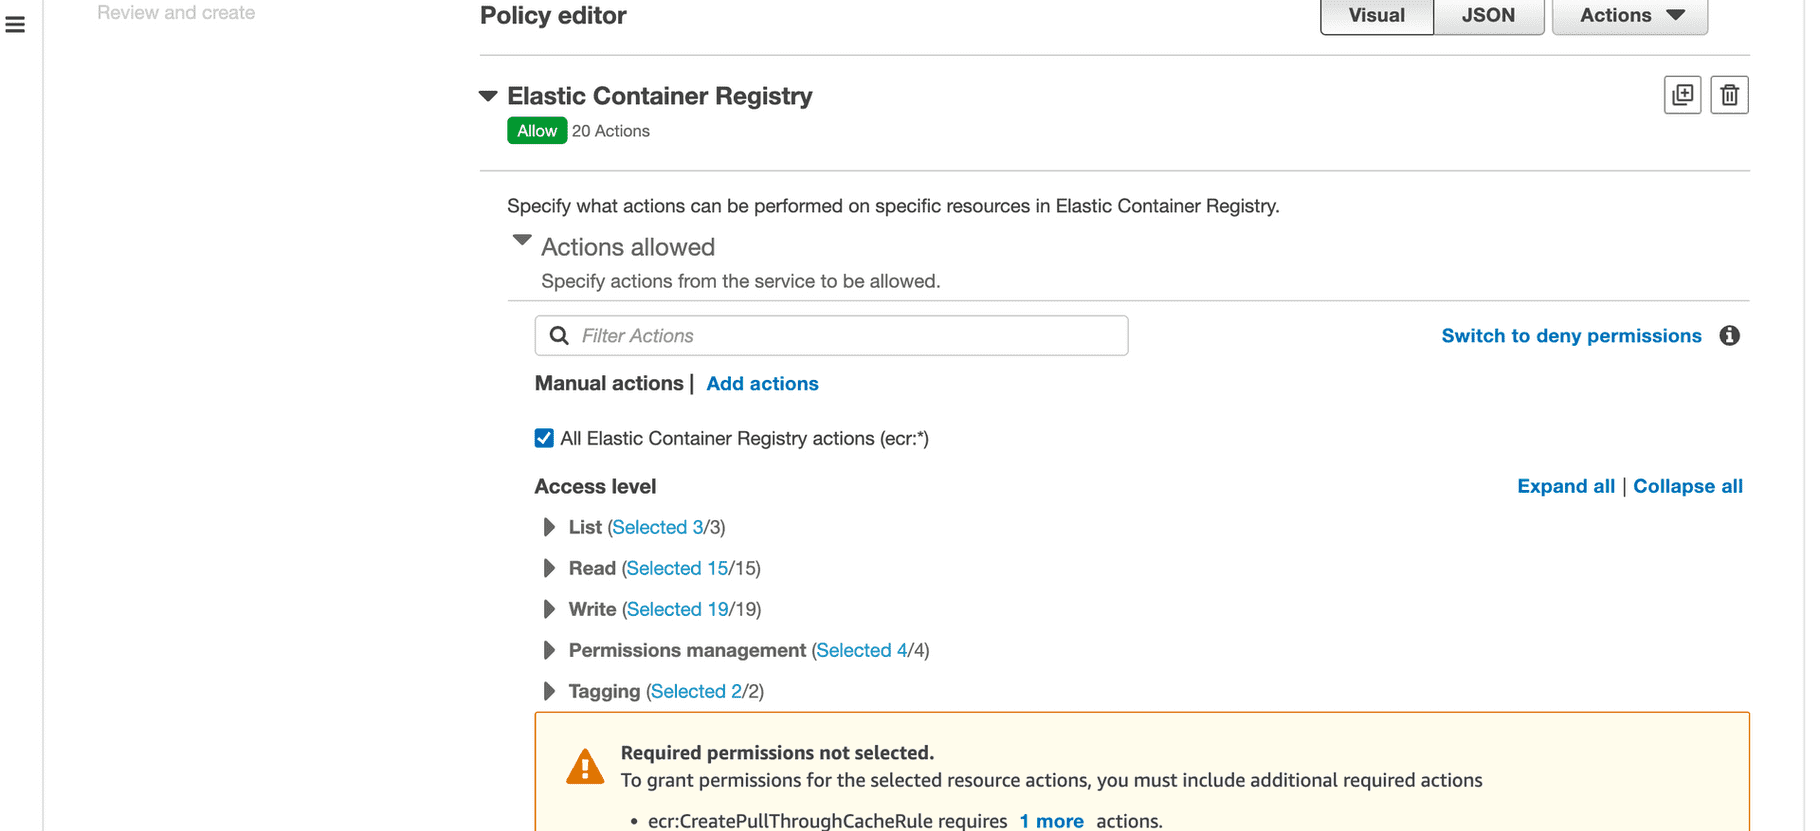
Task: Open the navigation sidebar menu
Action: click(15, 25)
